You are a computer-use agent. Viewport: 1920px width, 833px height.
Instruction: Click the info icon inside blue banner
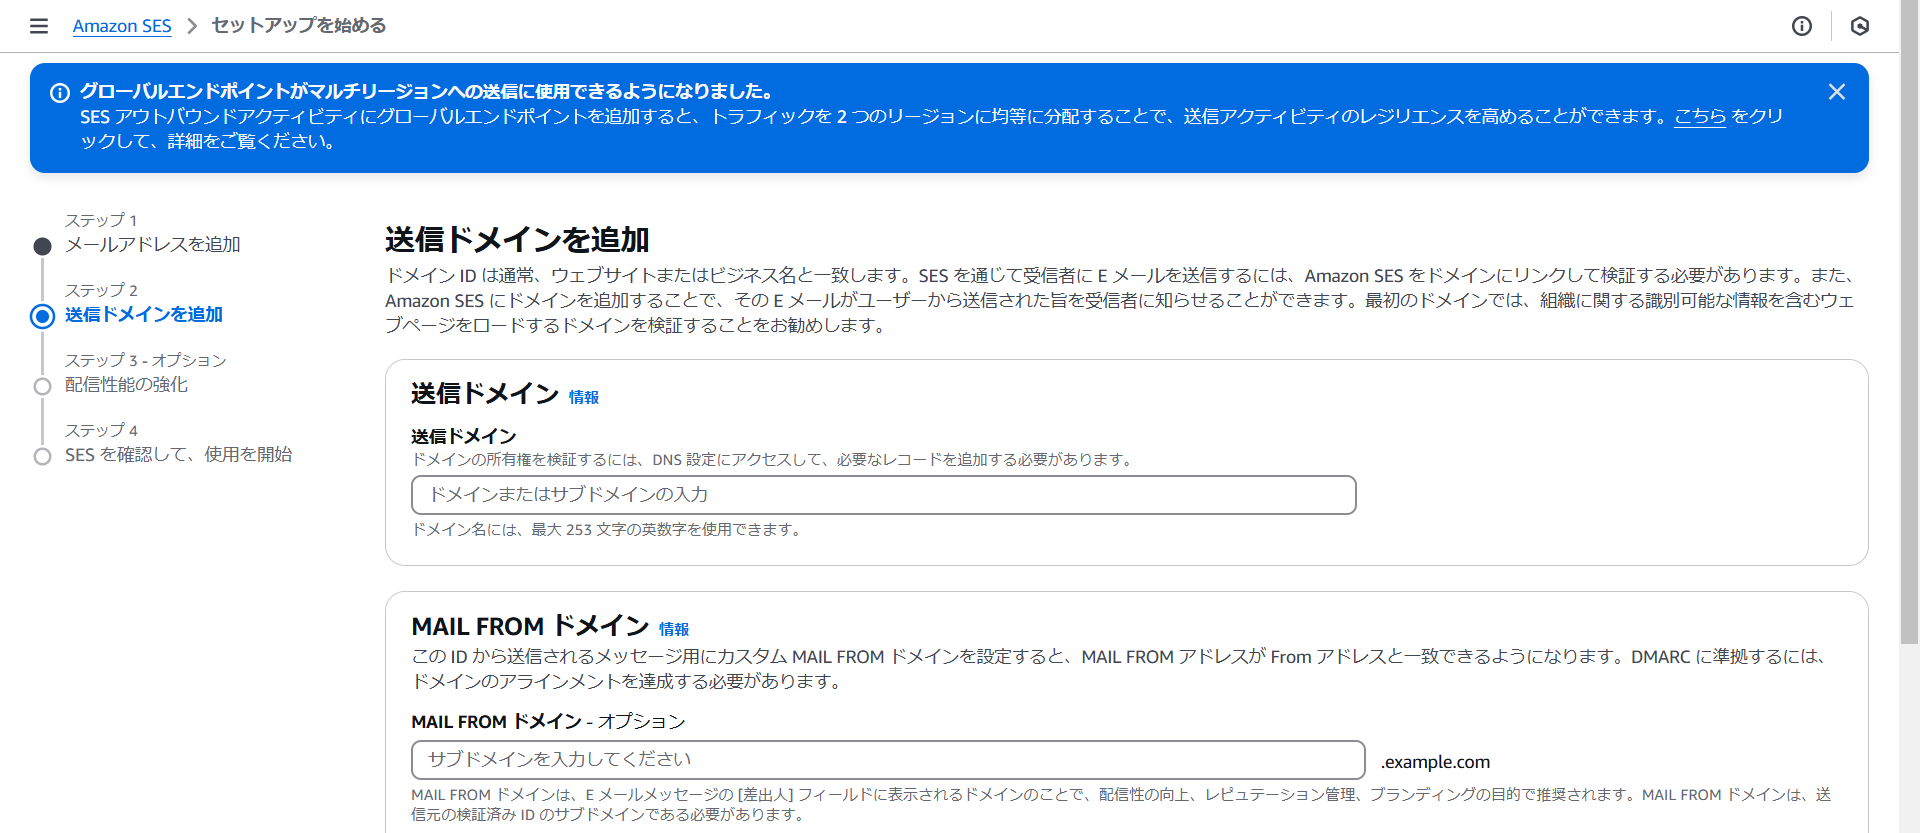60,93
